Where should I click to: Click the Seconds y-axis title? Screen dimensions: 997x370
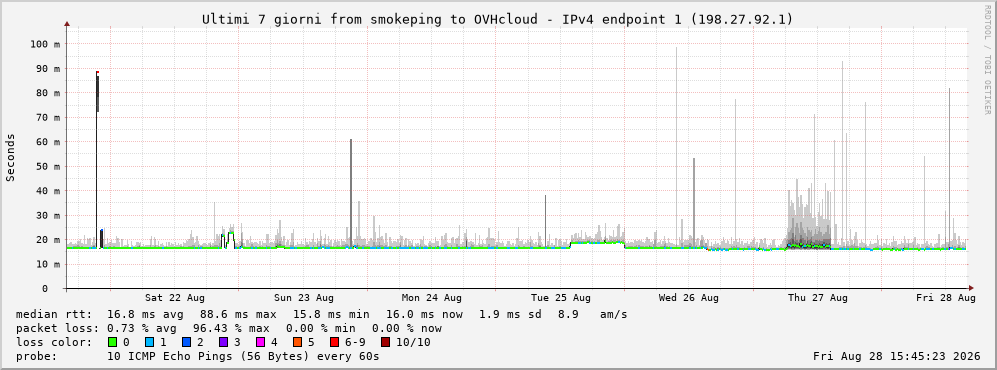coord(11,158)
